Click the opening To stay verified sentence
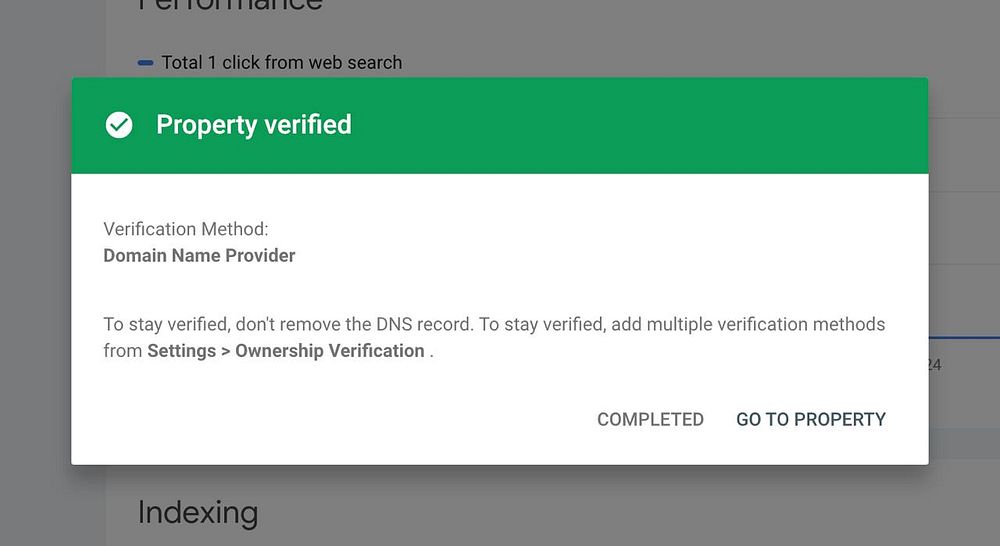The width and height of the screenshot is (1000, 546). coord(288,324)
